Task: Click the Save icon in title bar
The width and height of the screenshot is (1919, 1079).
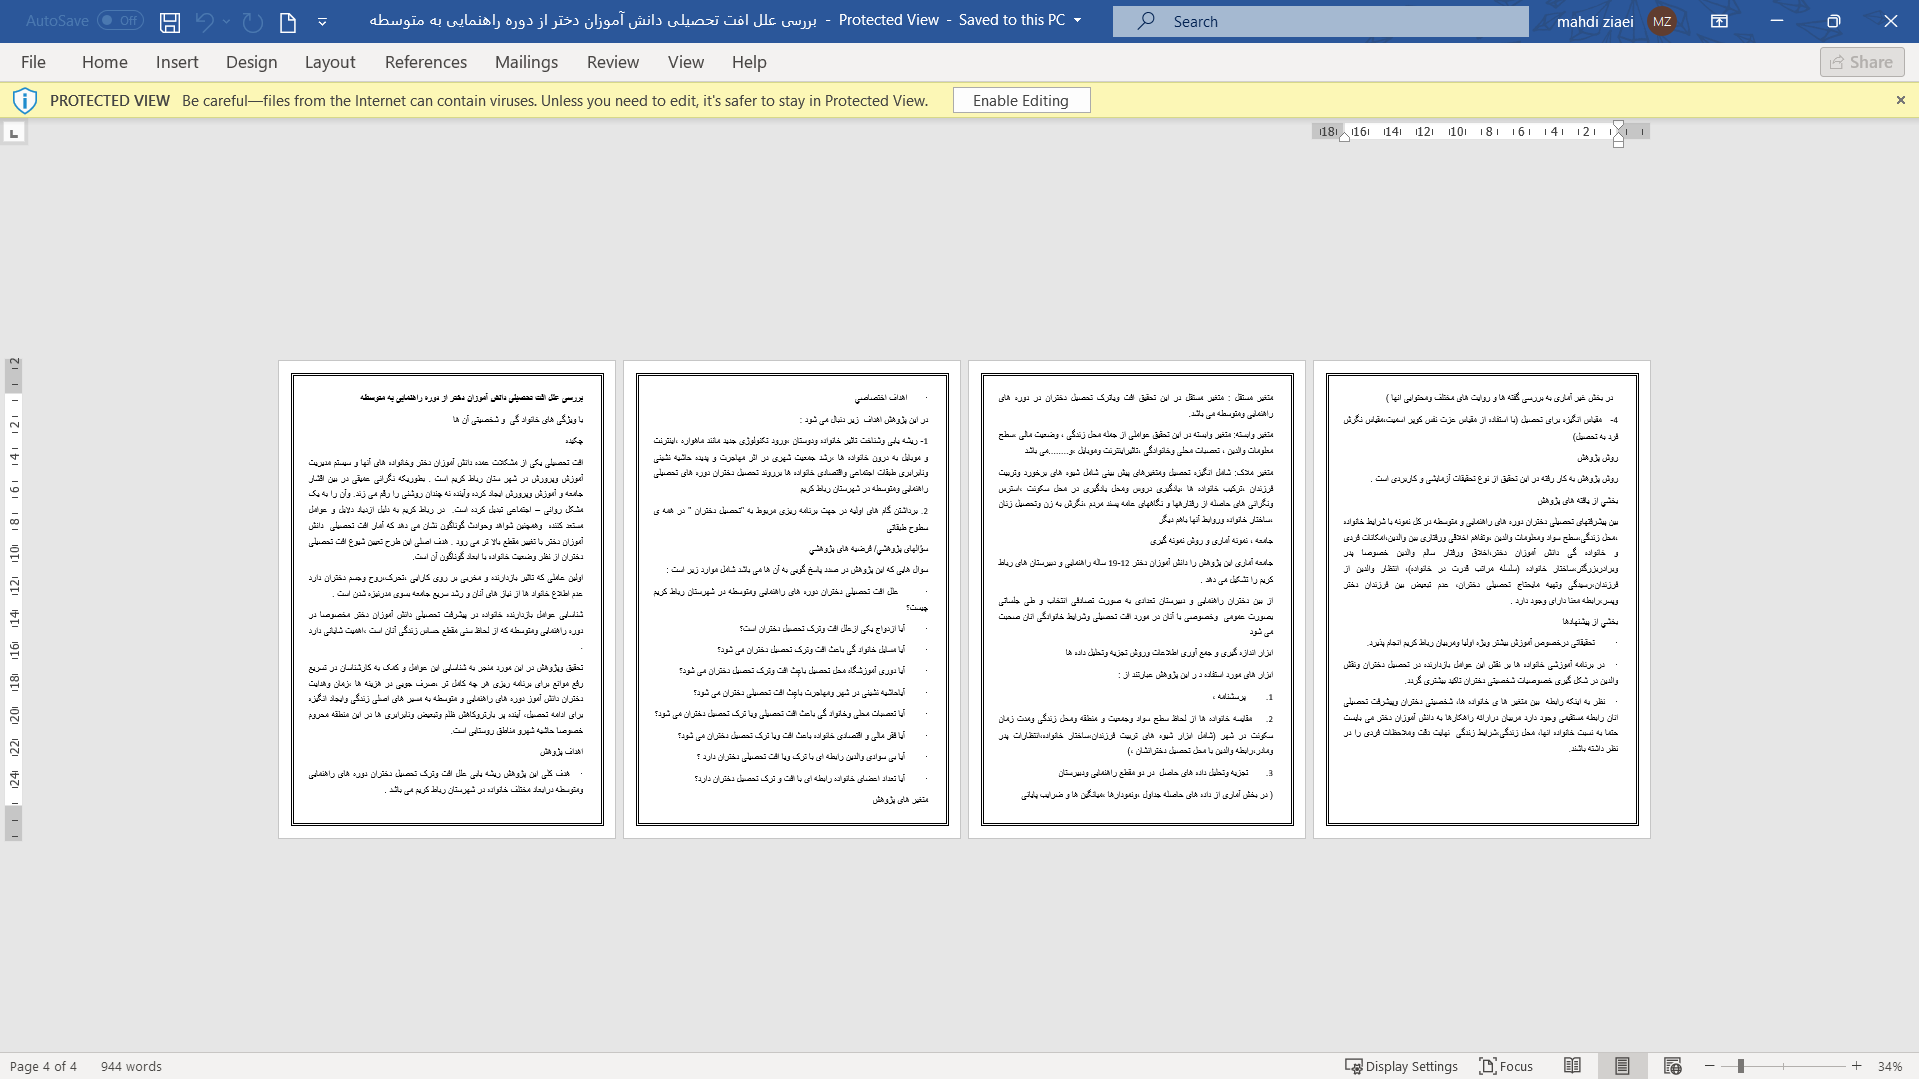Action: point(170,21)
